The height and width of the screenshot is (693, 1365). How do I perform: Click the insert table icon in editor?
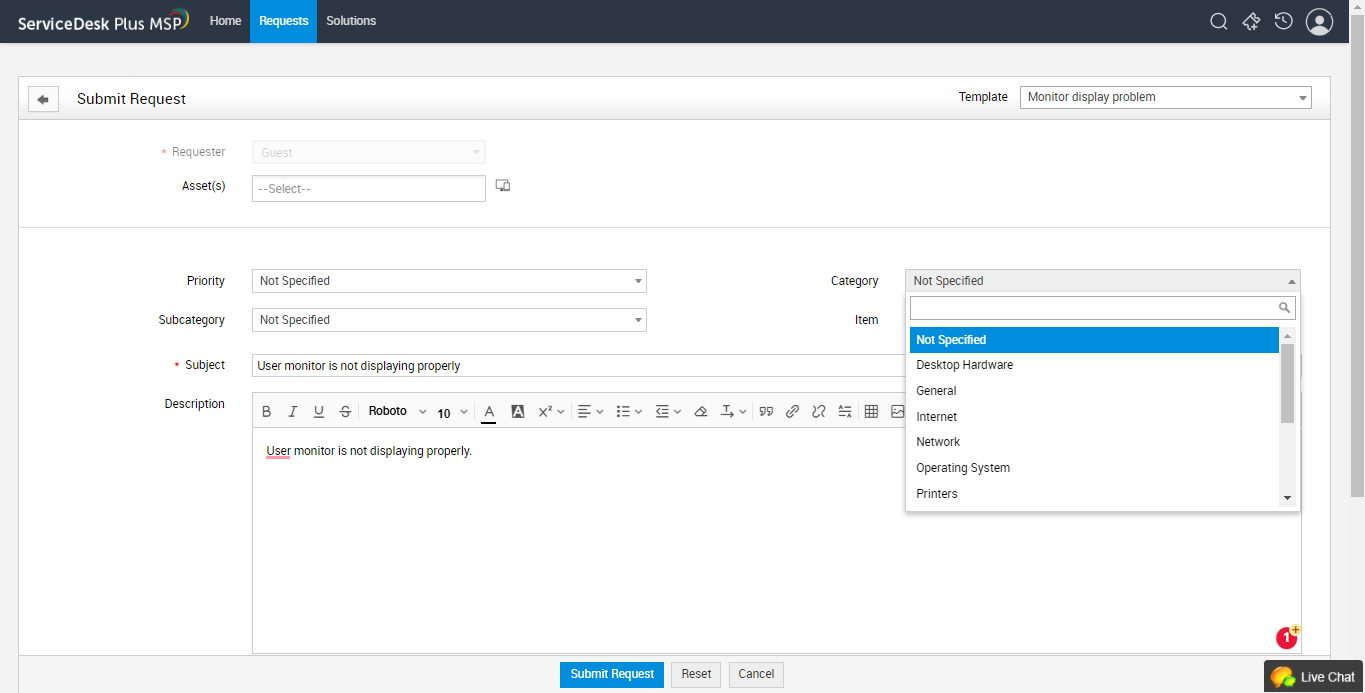(x=871, y=411)
